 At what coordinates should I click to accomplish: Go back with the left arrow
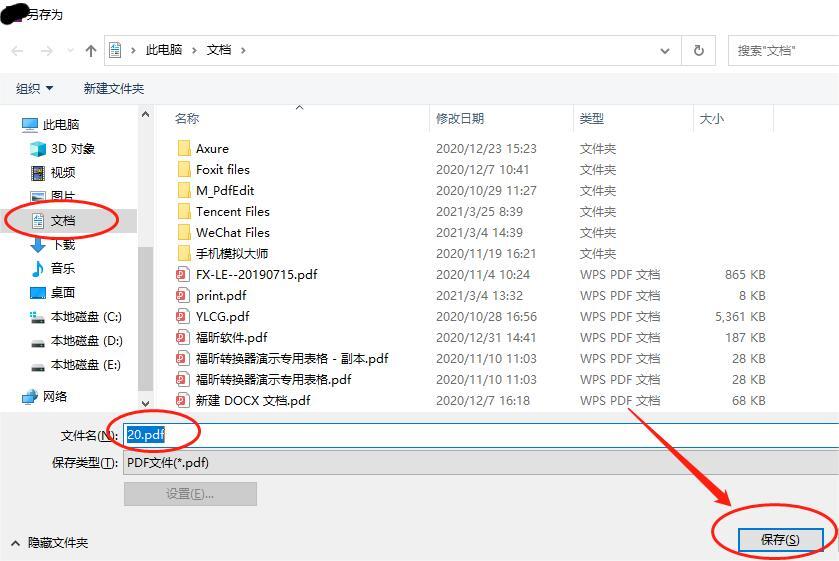(17, 51)
